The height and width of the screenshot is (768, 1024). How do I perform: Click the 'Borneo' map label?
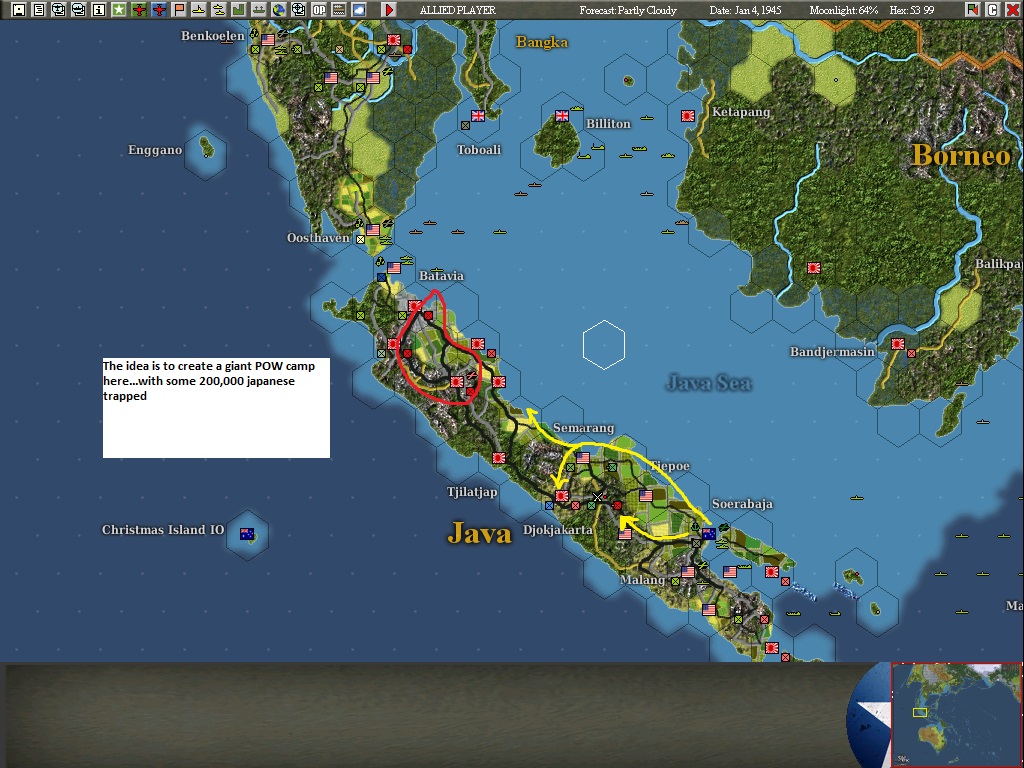click(x=961, y=155)
